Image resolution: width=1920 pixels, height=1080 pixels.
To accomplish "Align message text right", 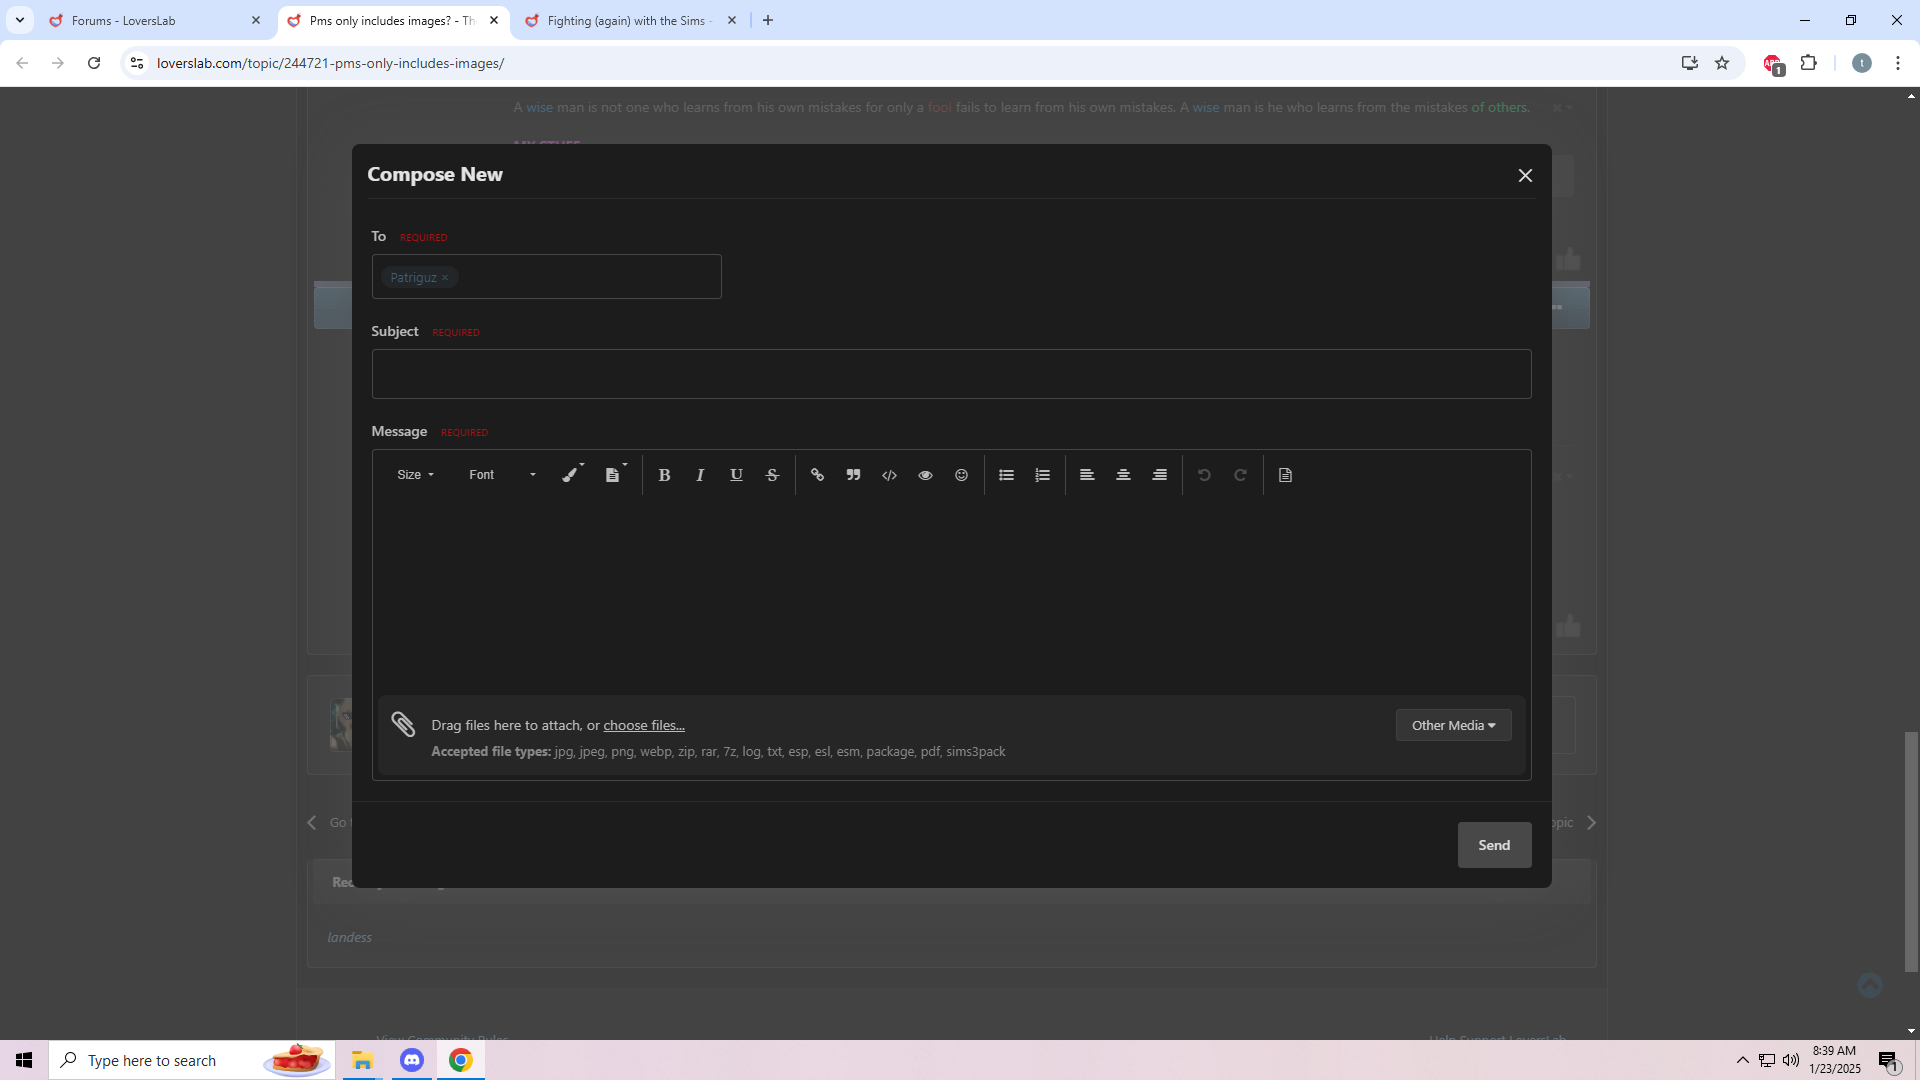I will click(x=1159, y=475).
